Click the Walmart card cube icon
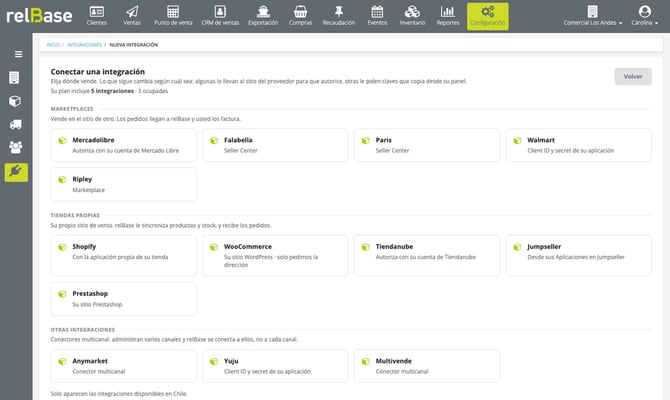 pos(517,141)
